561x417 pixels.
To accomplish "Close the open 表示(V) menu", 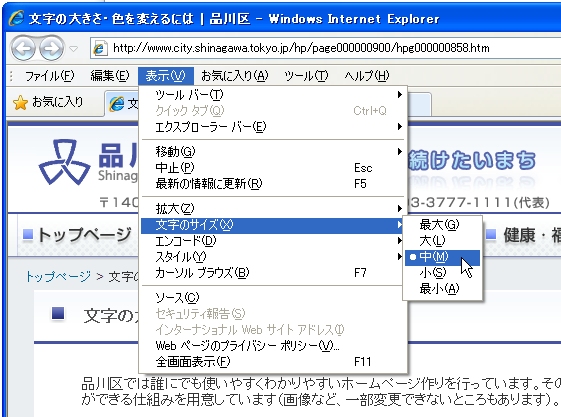I will coord(166,76).
